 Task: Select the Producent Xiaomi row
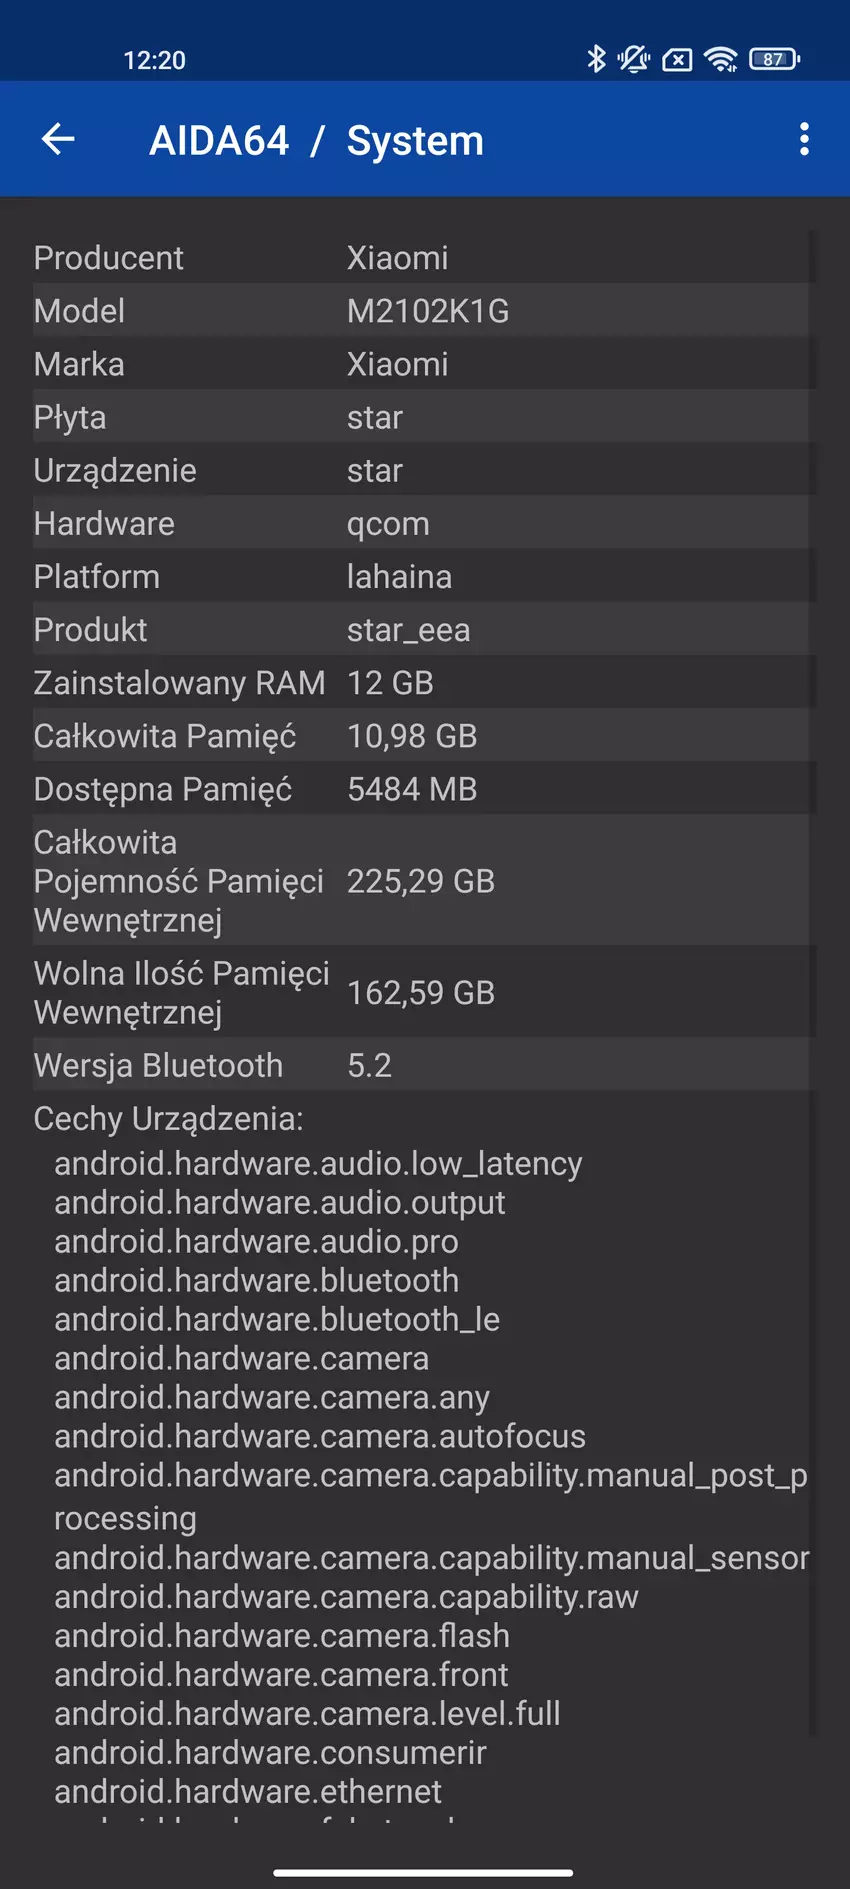pyautogui.click(x=420, y=258)
